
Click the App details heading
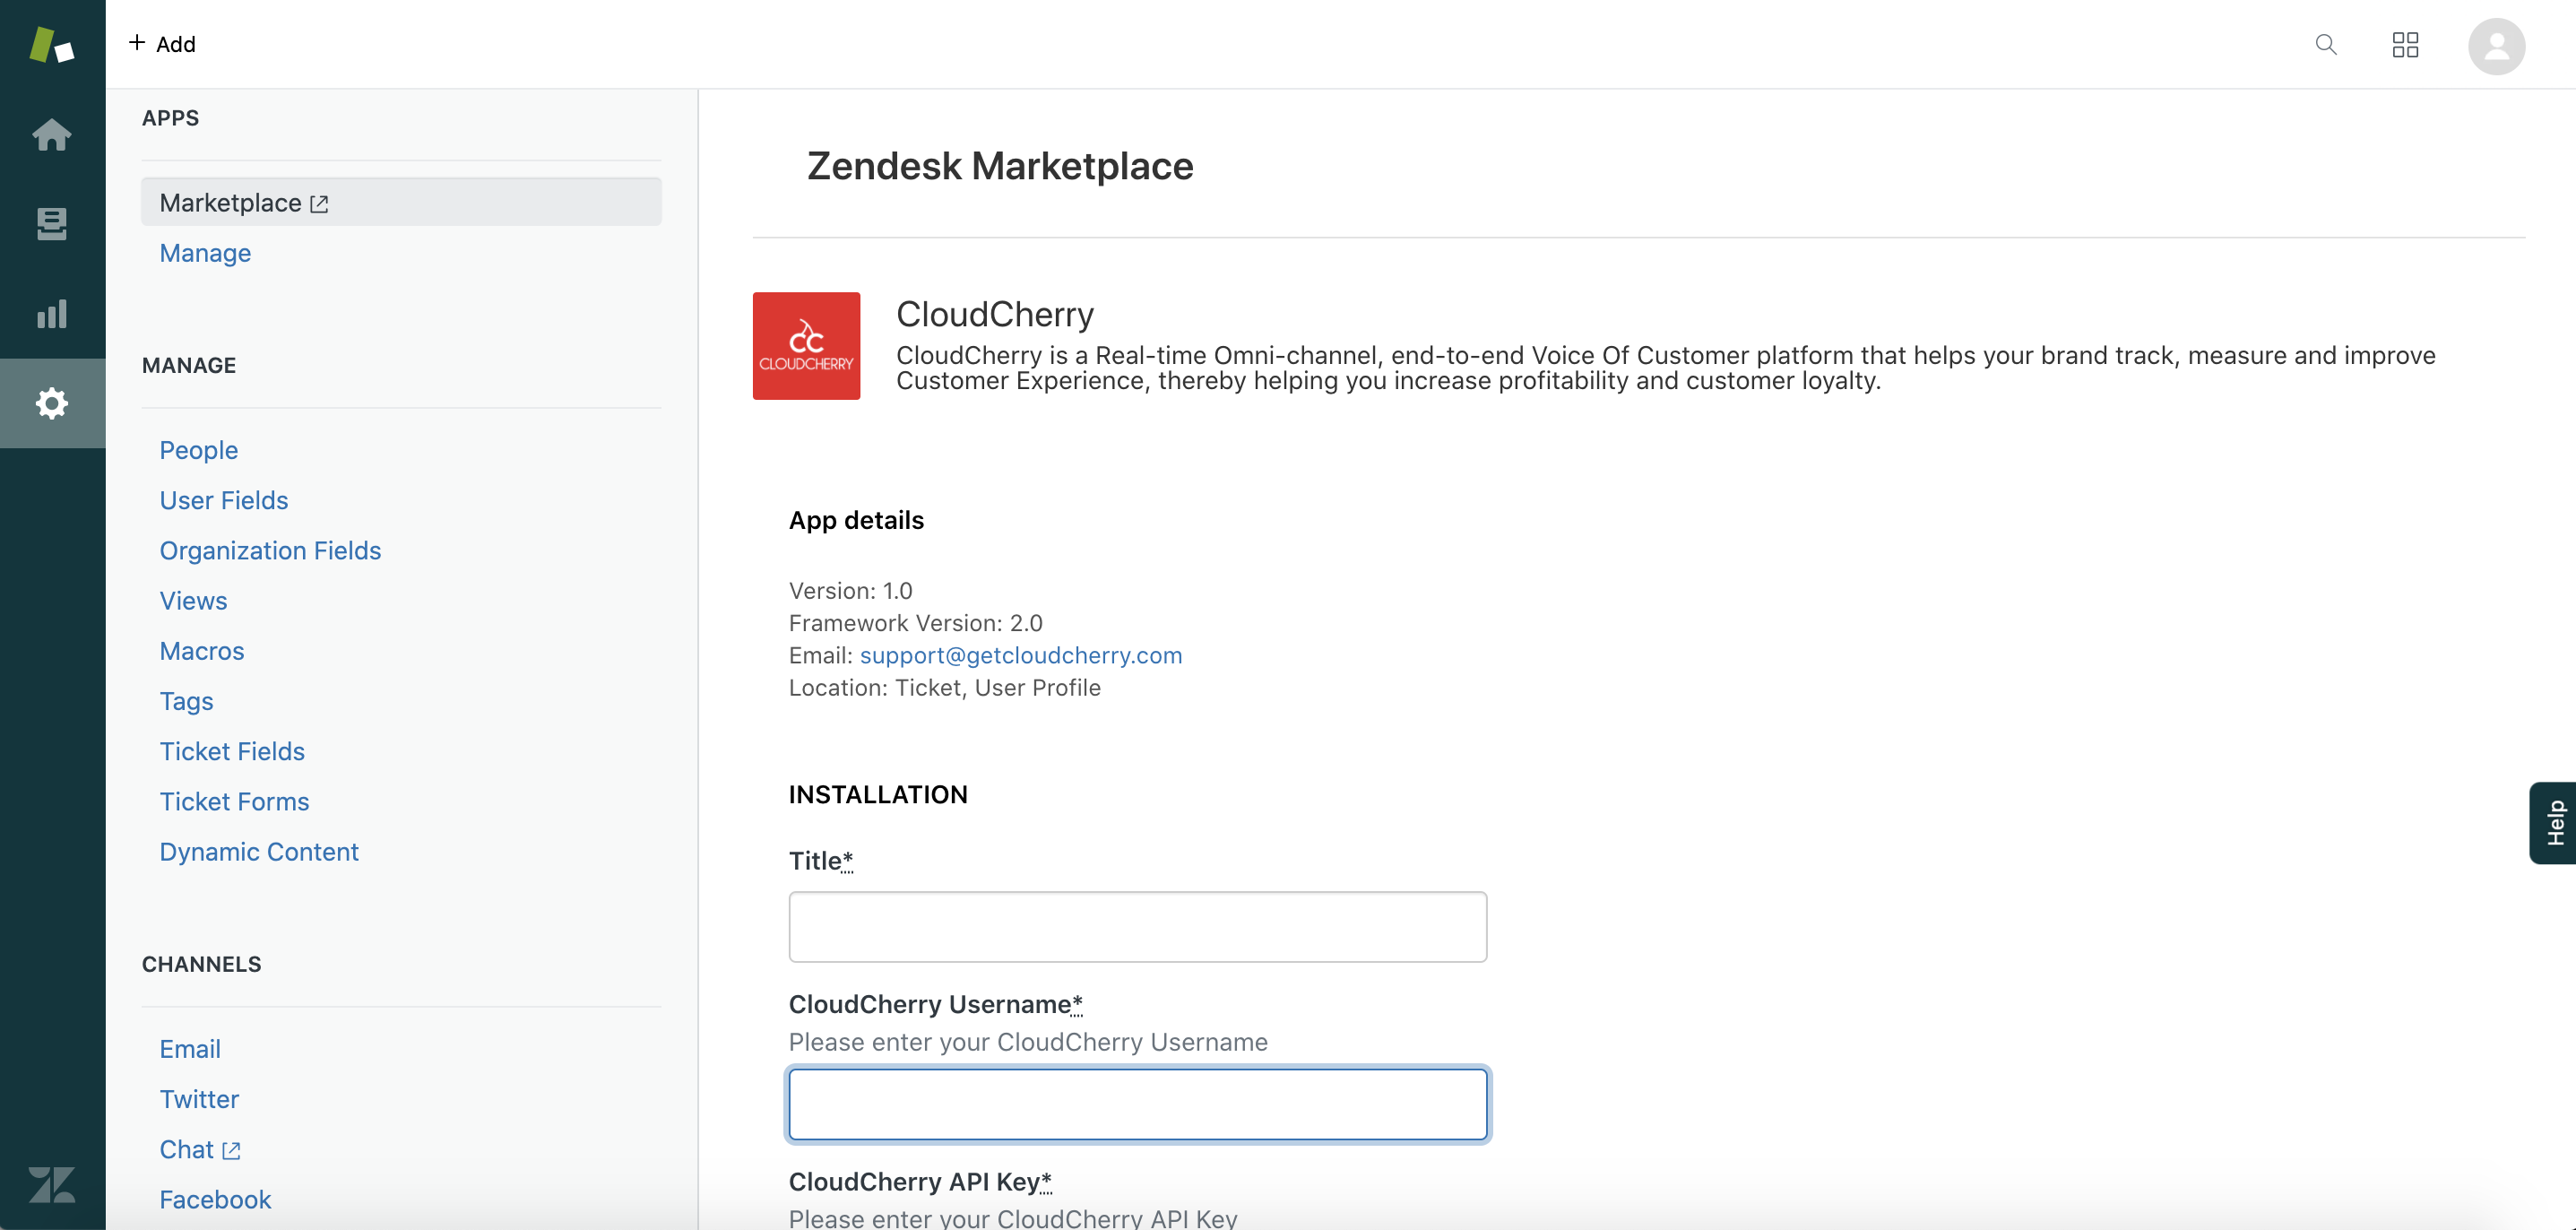coord(856,520)
